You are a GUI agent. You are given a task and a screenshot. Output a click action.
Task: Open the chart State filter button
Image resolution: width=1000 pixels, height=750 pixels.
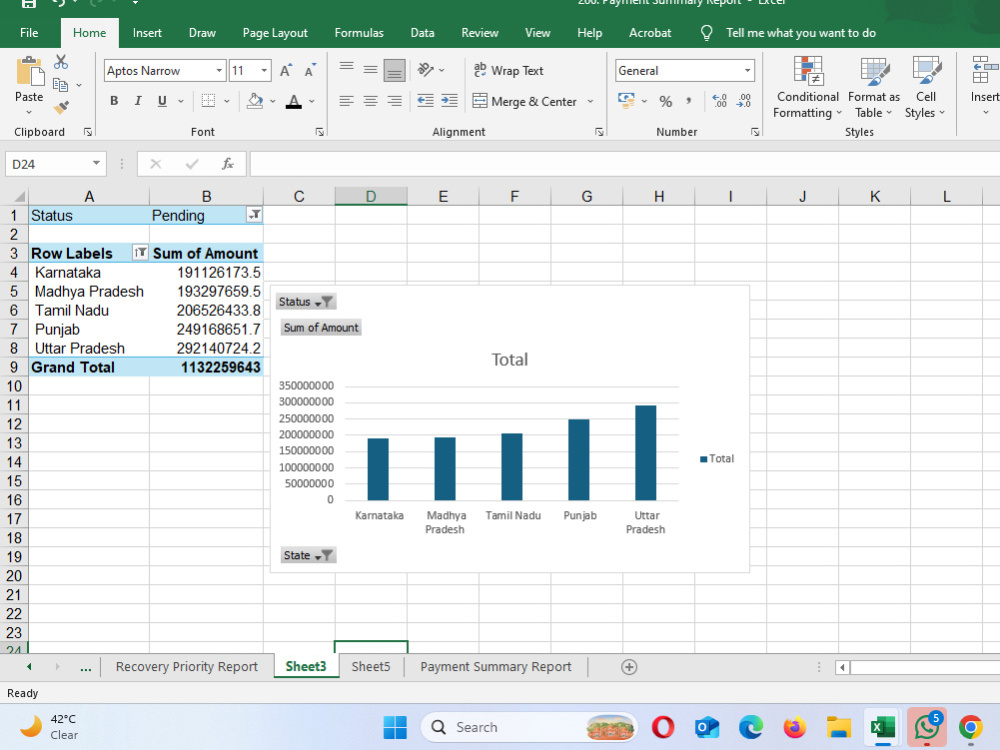coord(308,555)
